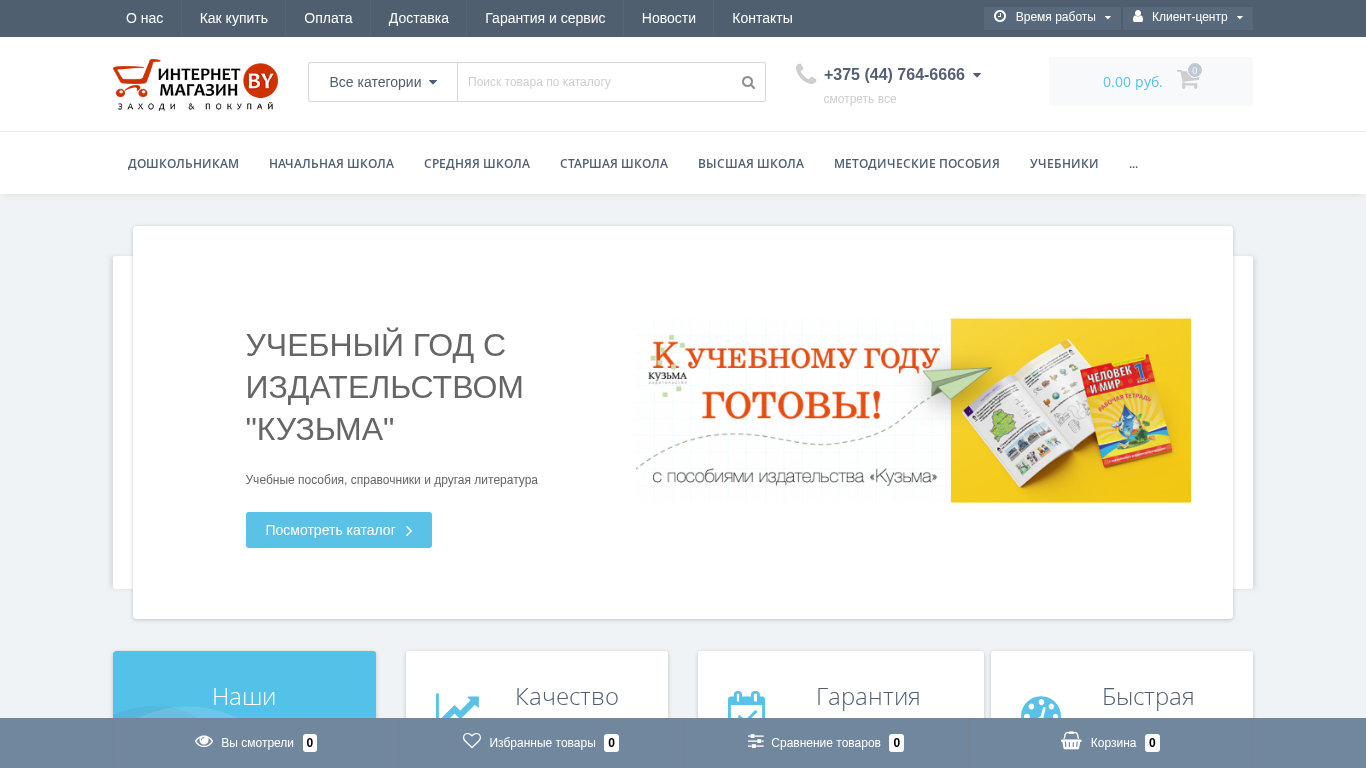Click the Наши blue card
1366x768 pixels.
coord(244,685)
